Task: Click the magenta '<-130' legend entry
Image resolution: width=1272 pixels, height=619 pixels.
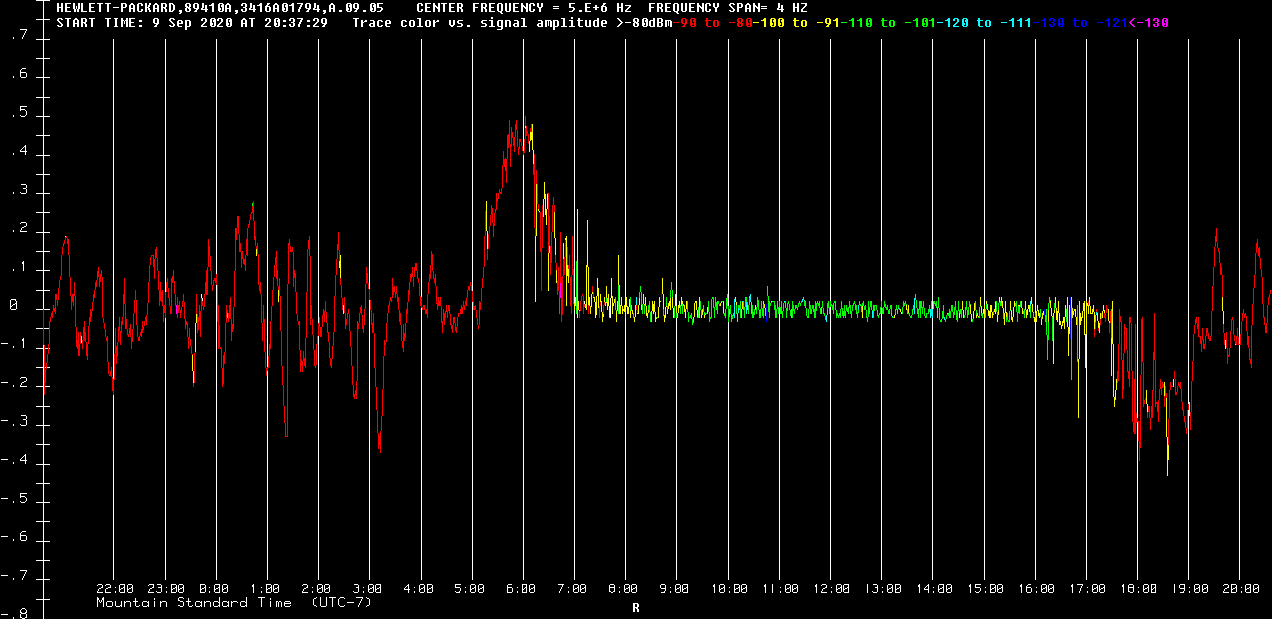Action: click(1148, 22)
